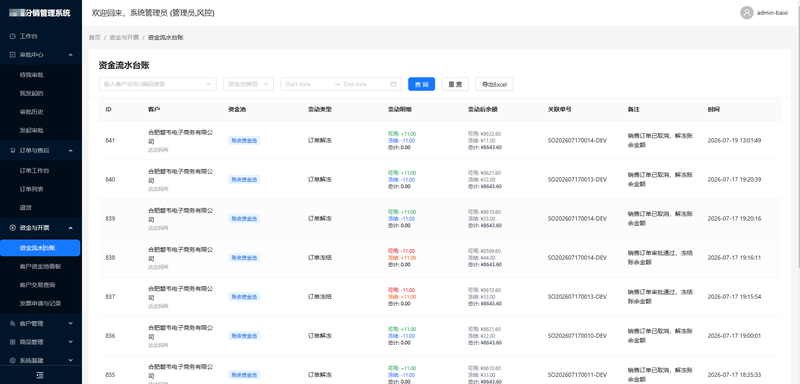
Task: Click the 账余资金池 tag in row 838
Action: (244, 258)
